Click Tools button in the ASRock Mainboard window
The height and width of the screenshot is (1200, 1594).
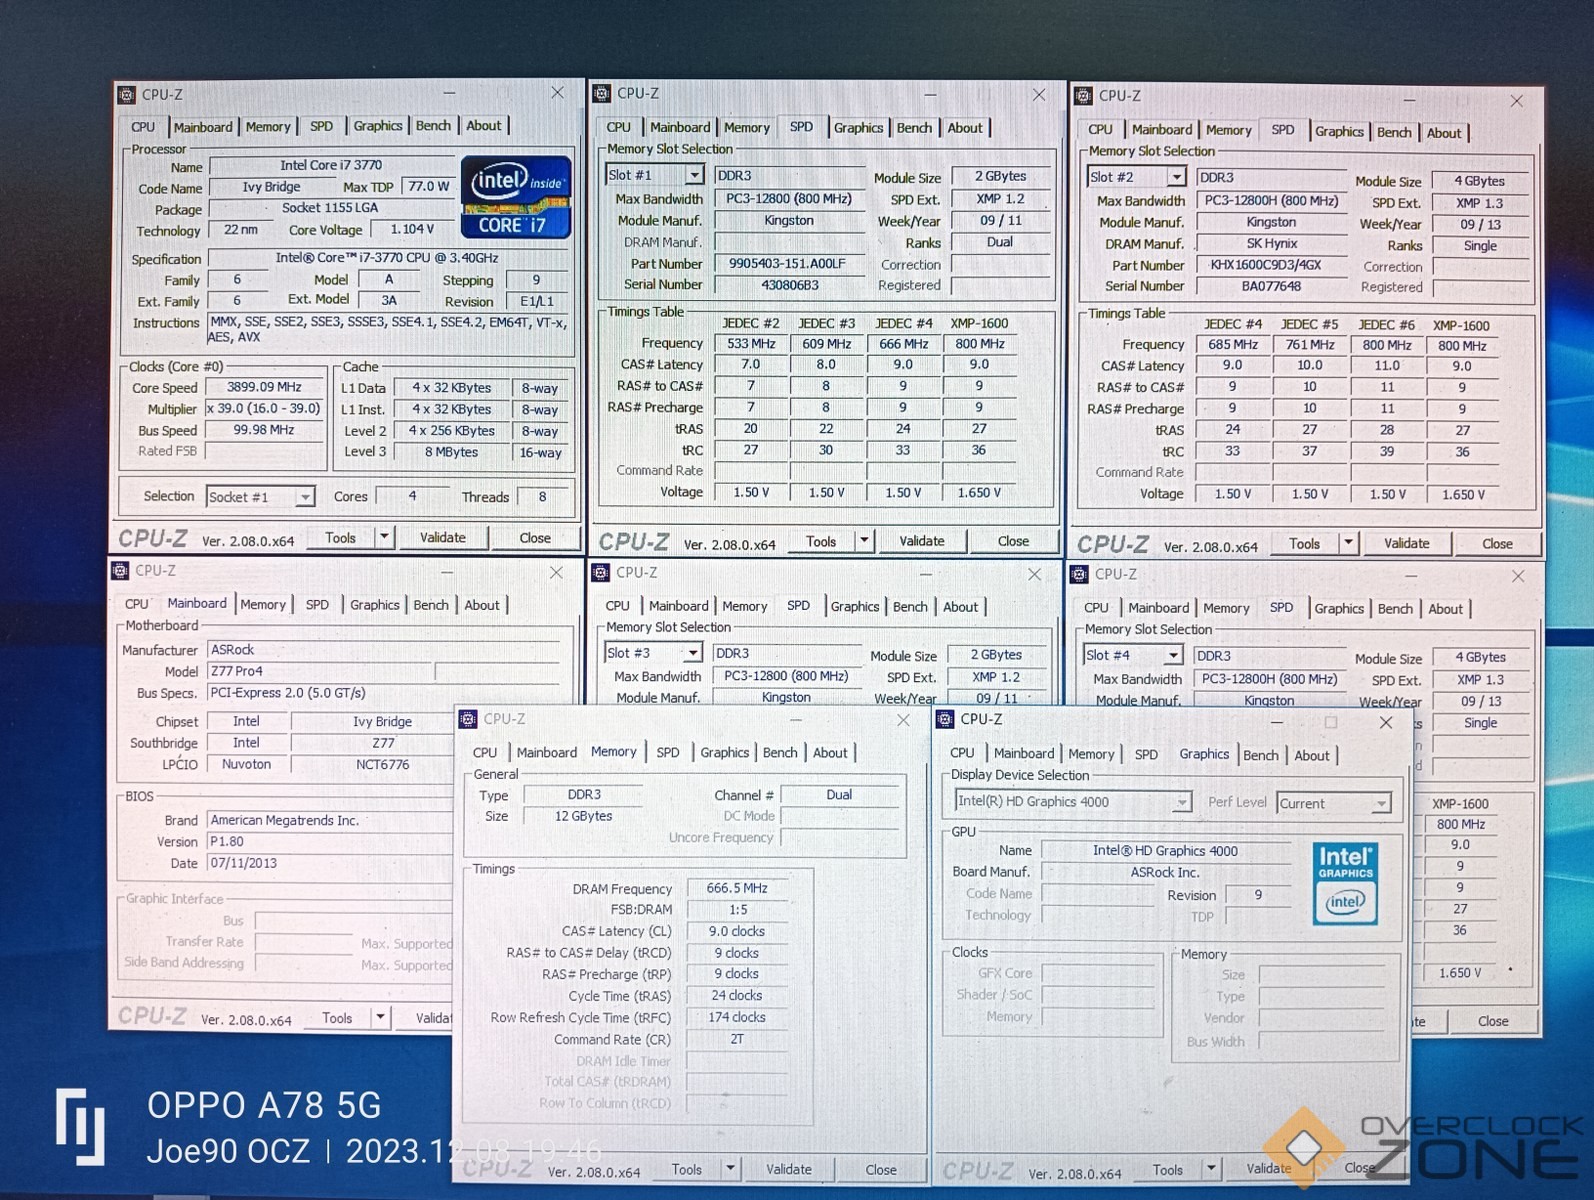[337, 1018]
